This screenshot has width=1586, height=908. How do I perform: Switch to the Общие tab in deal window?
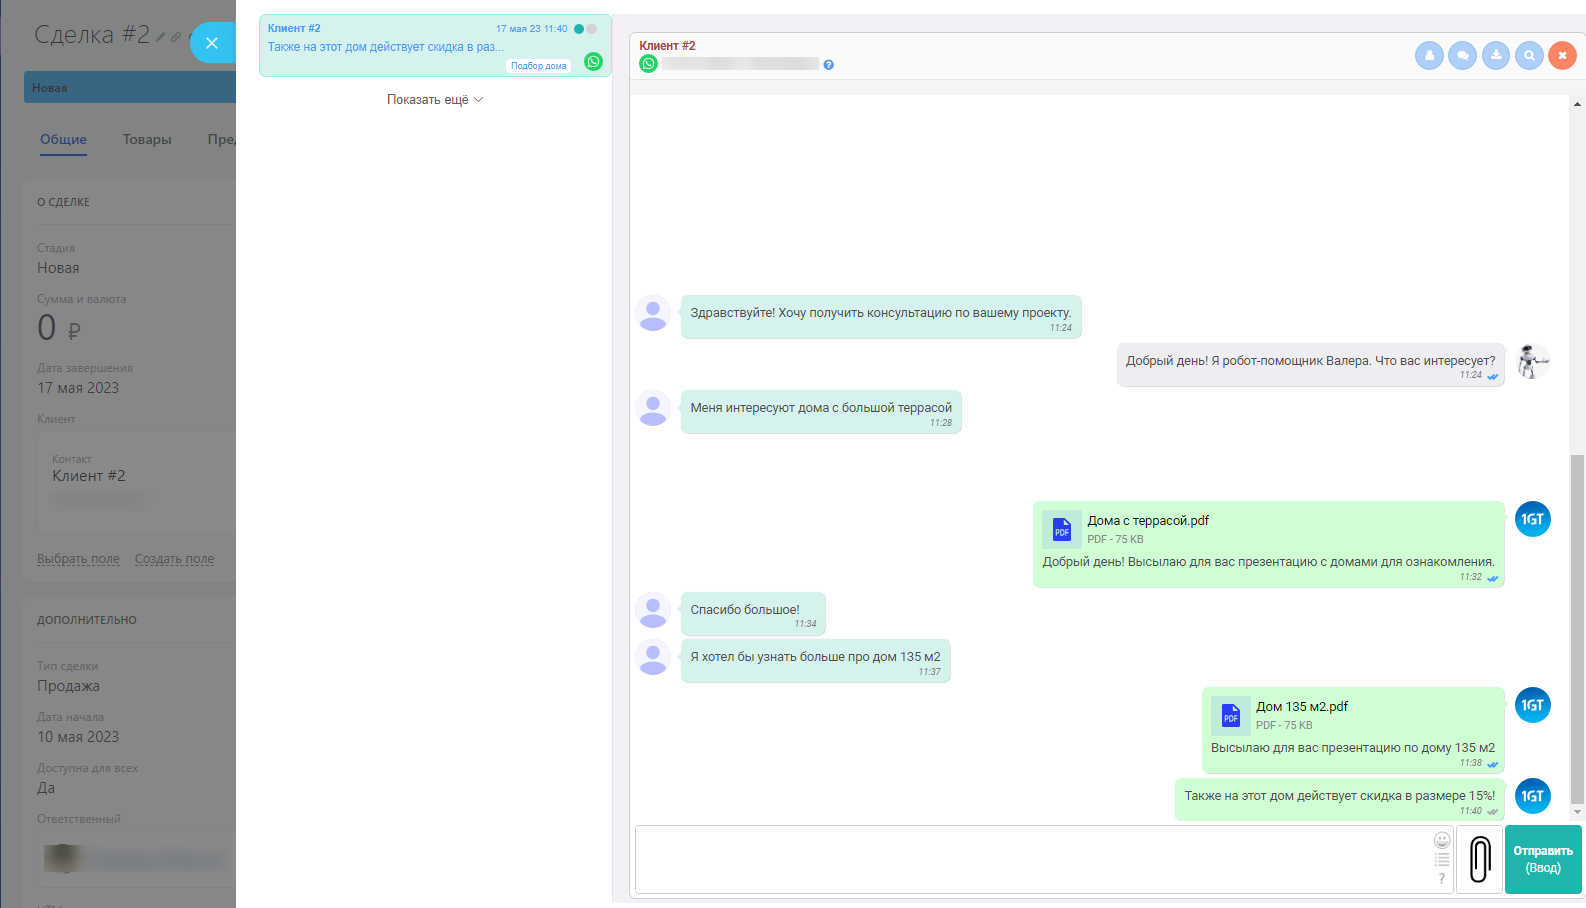tap(63, 140)
